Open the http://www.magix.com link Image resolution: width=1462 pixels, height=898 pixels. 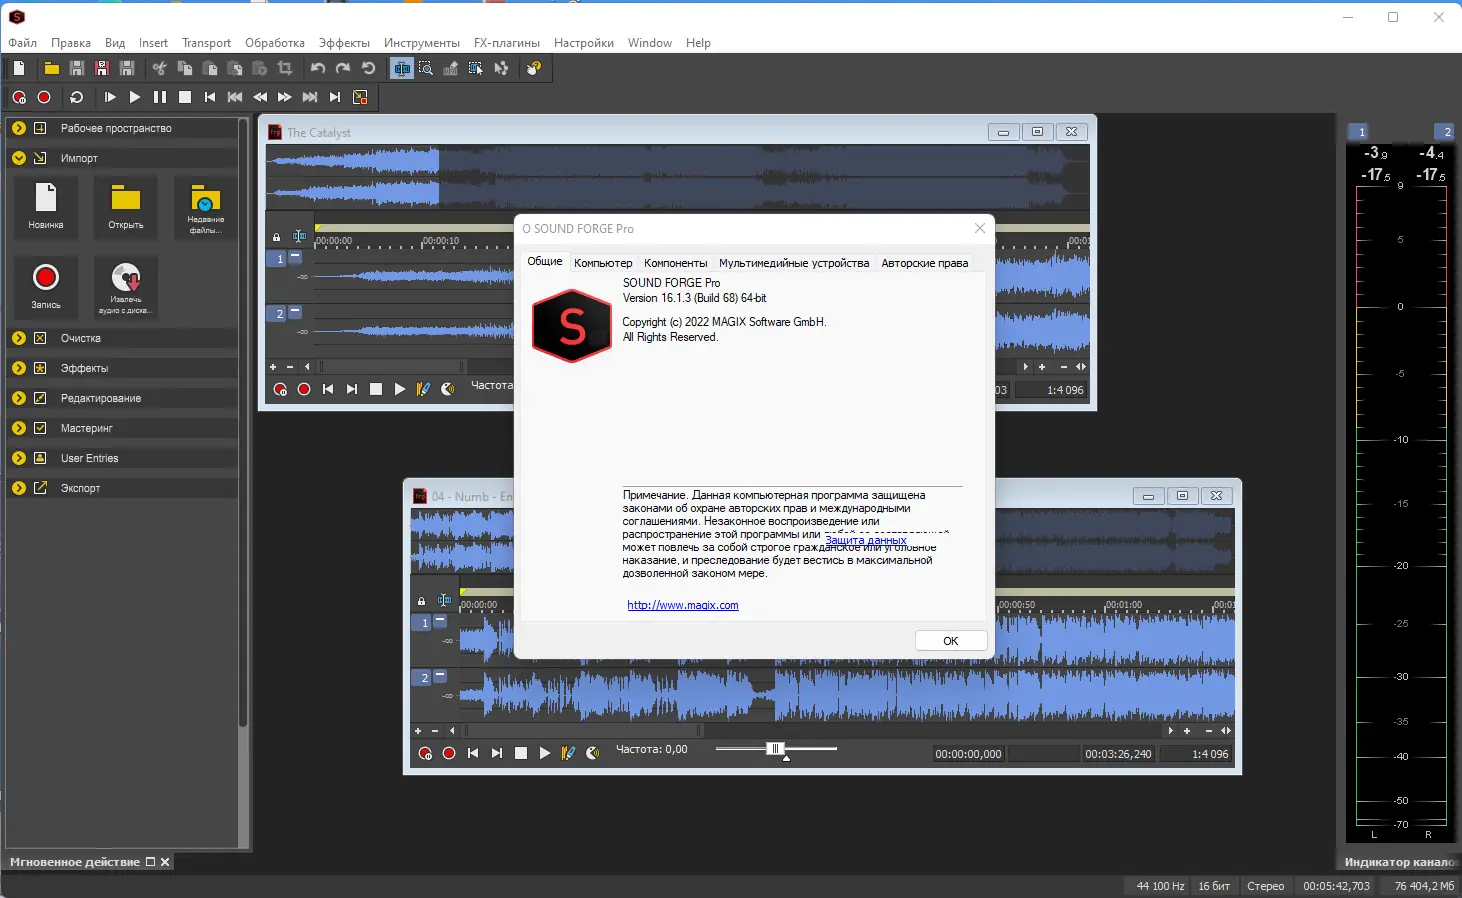pyautogui.click(x=683, y=605)
